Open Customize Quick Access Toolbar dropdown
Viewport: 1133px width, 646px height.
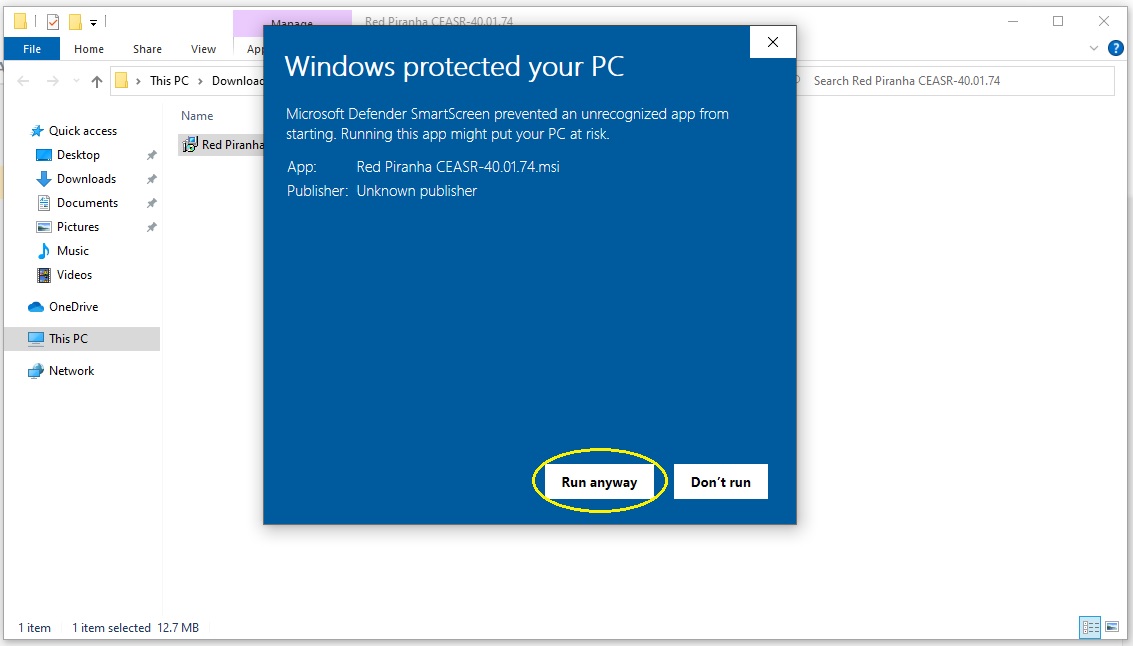click(x=93, y=23)
